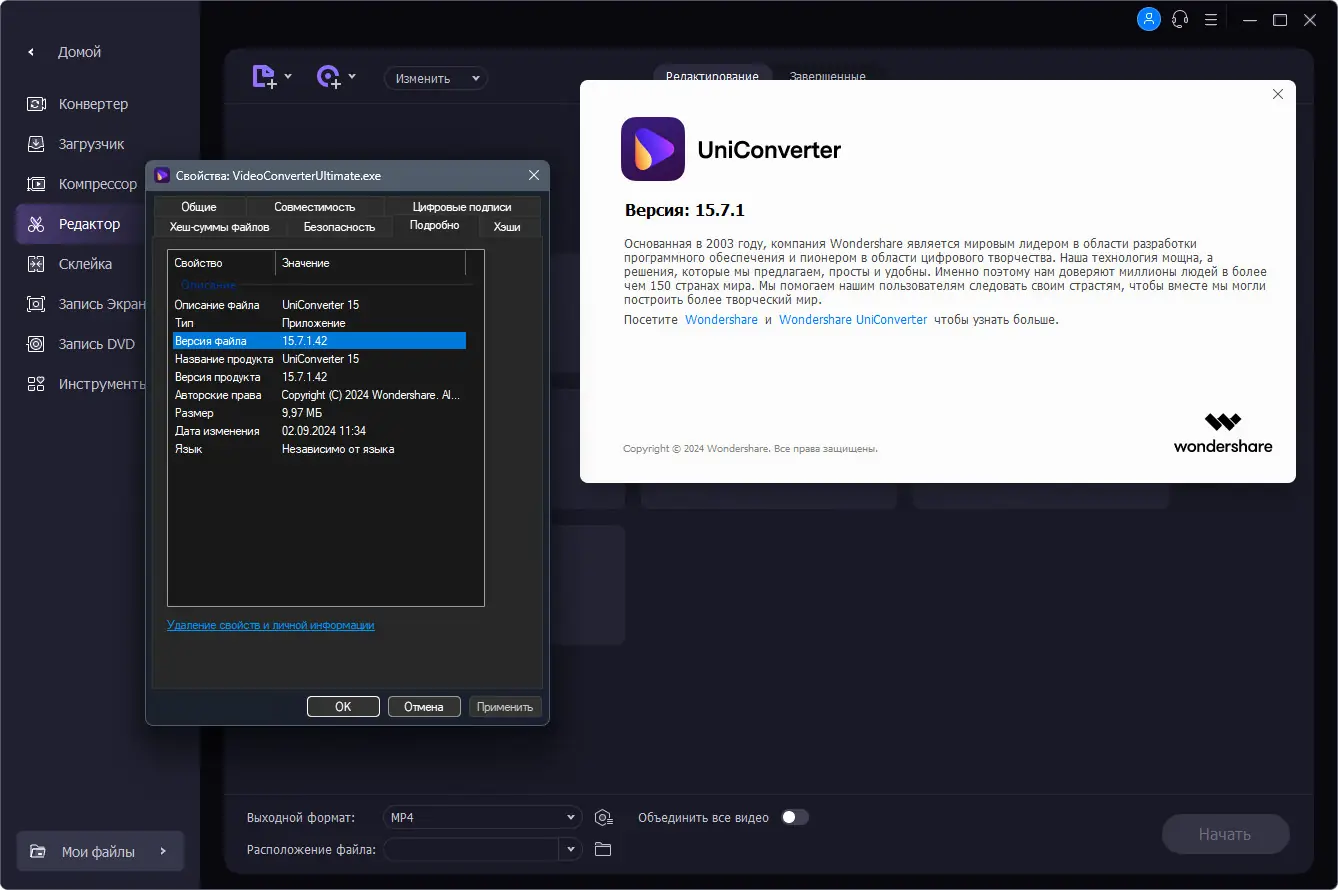
Task: Select the Авторские права row
Action: pos(319,395)
